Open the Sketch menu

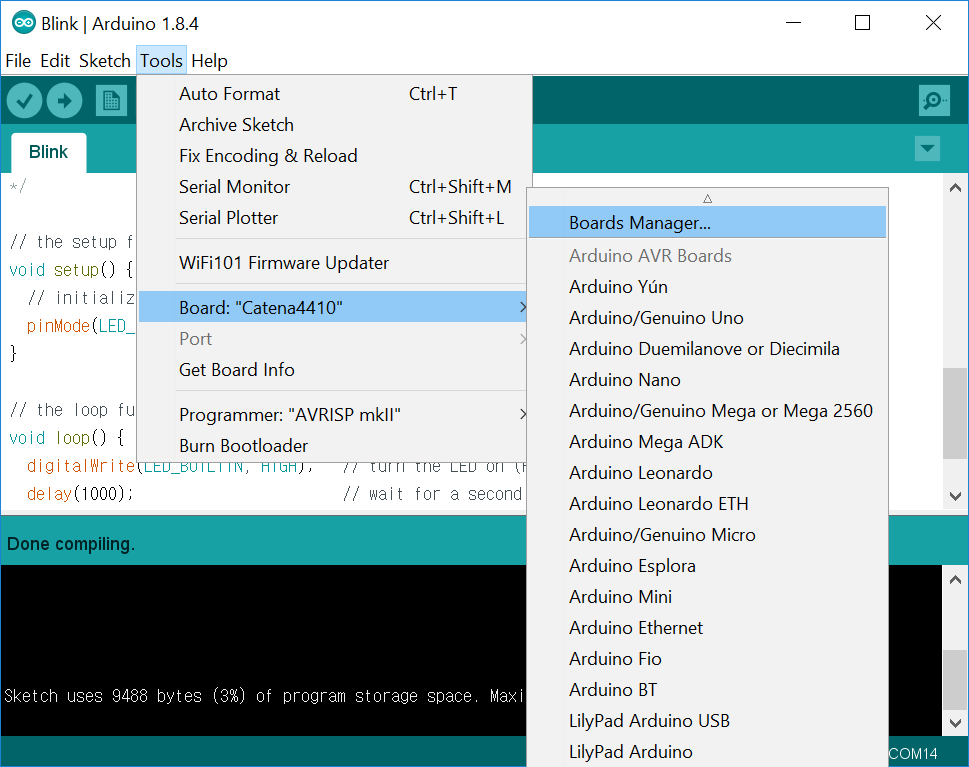pyautogui.click(x=104, y=61)
